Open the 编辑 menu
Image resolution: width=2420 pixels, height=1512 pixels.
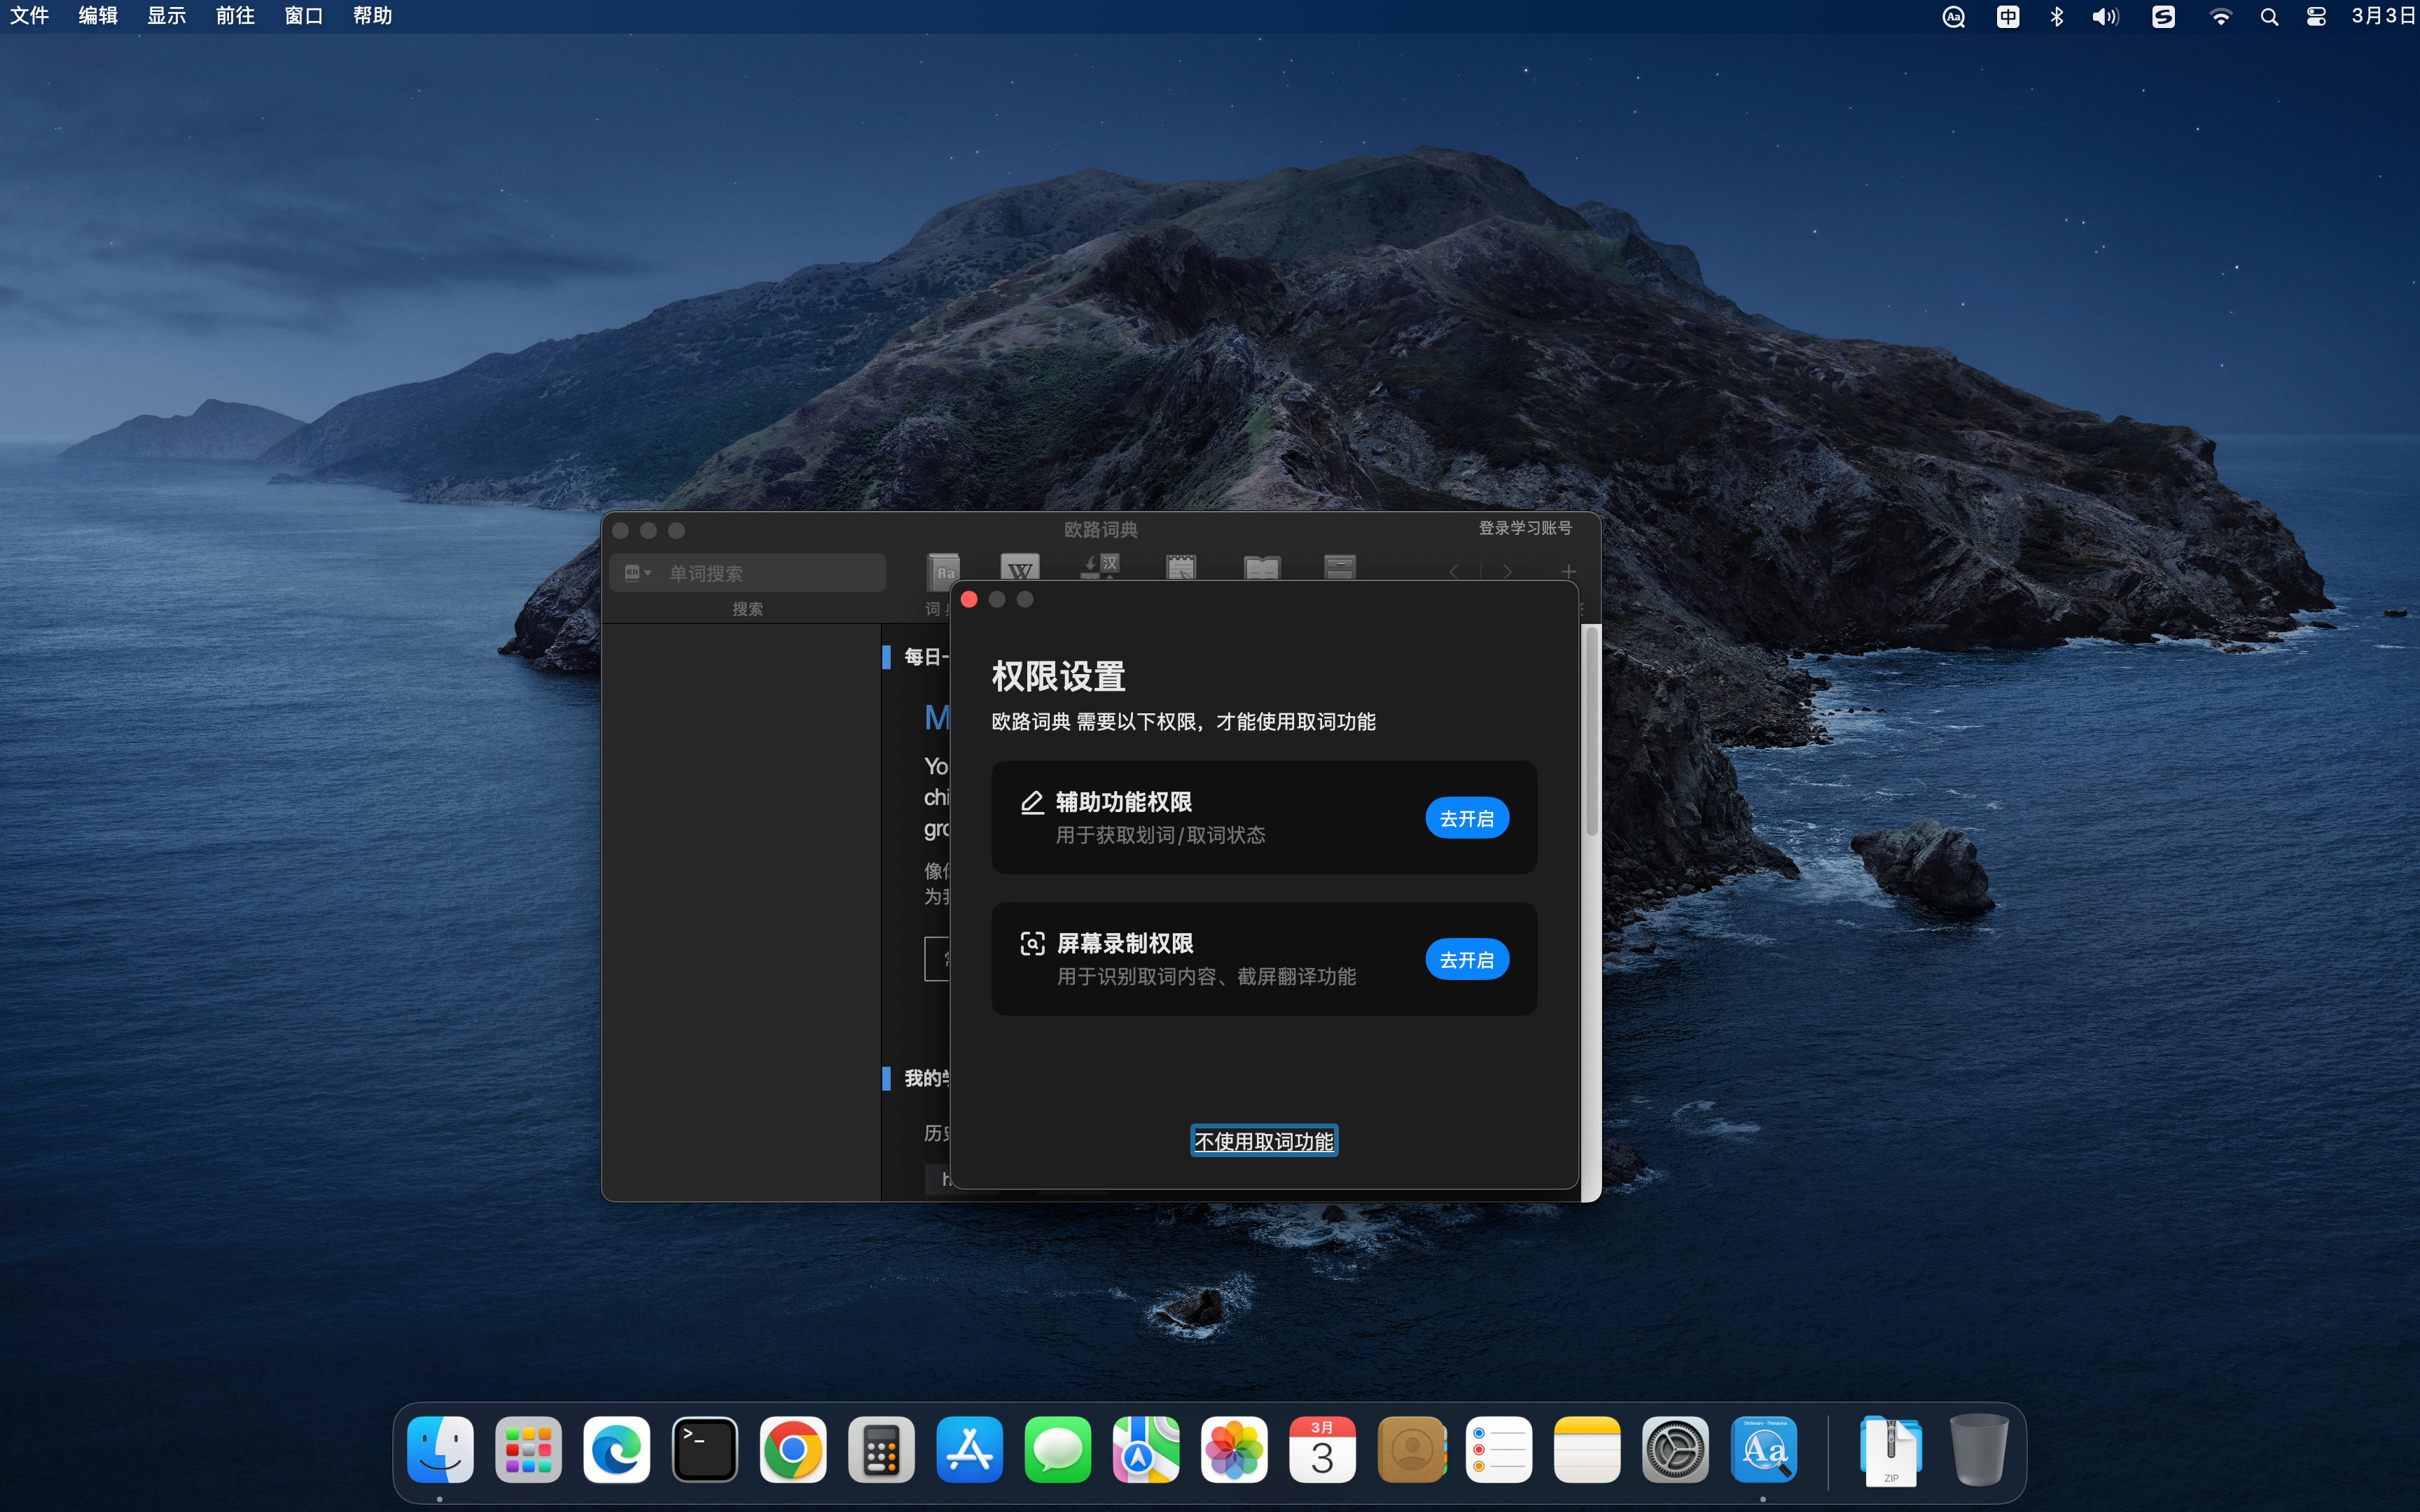[x=98, y=16]
